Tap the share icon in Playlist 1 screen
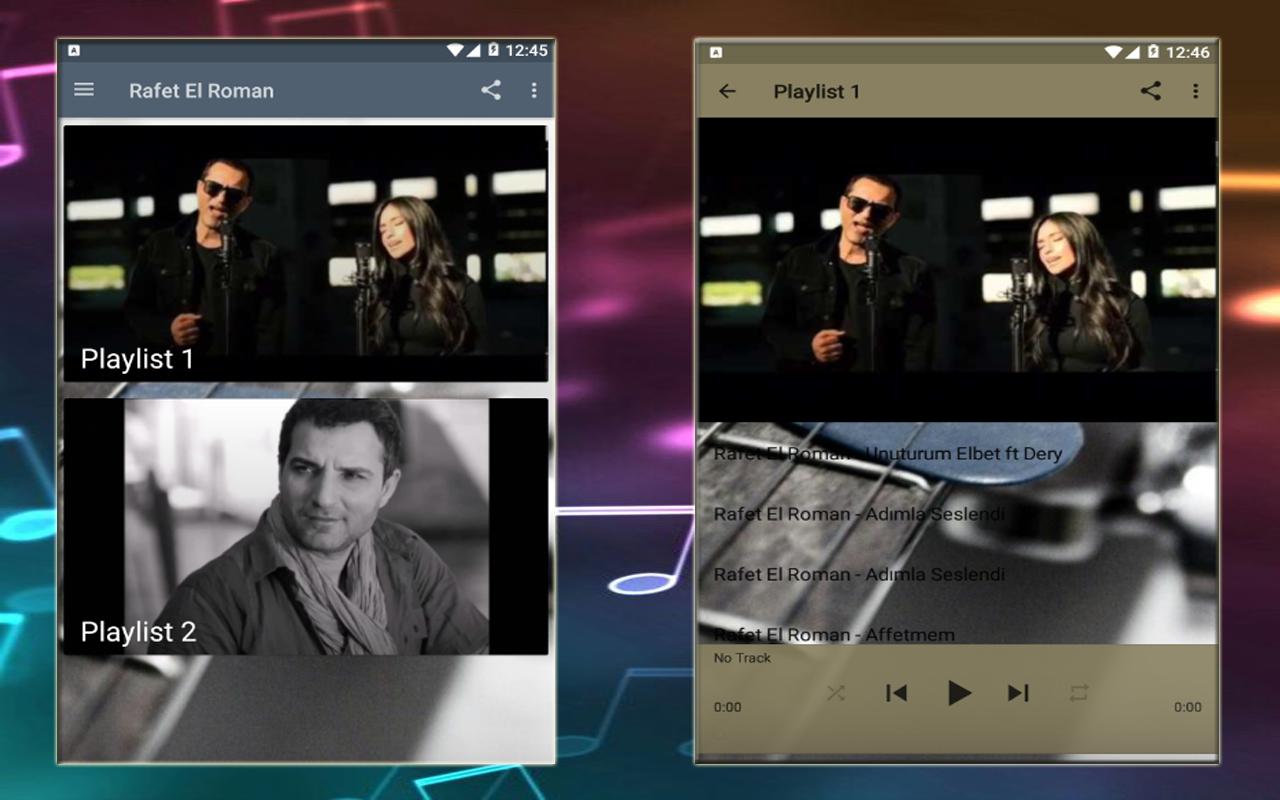 [x=1151, y=91]
